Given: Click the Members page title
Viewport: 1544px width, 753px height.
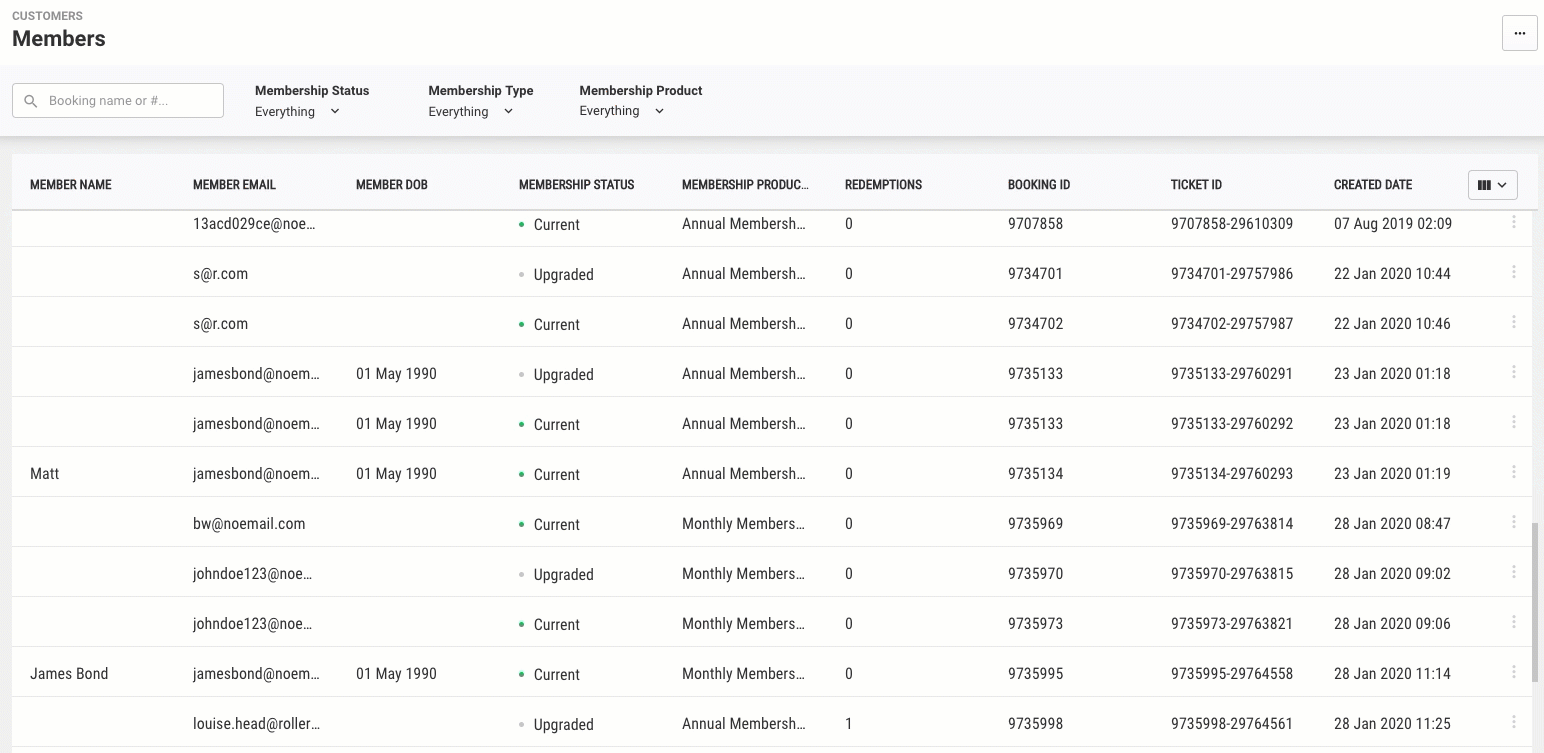Looking at the screenshot, I should coord(59,39).
